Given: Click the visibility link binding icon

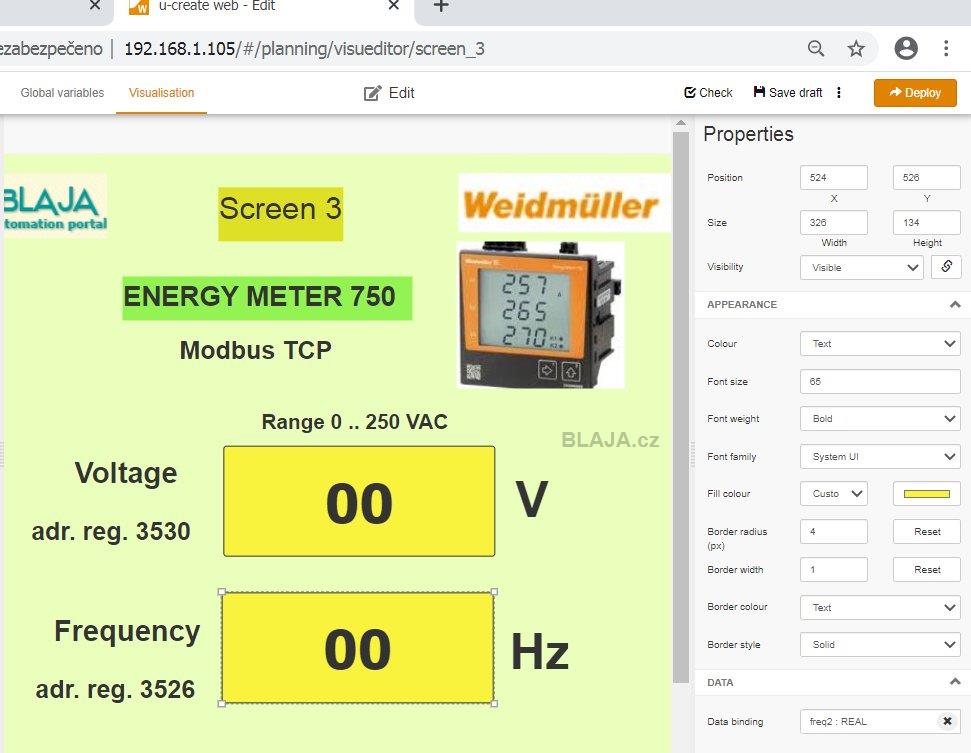Looking at the screenshot, I should 946,267.
